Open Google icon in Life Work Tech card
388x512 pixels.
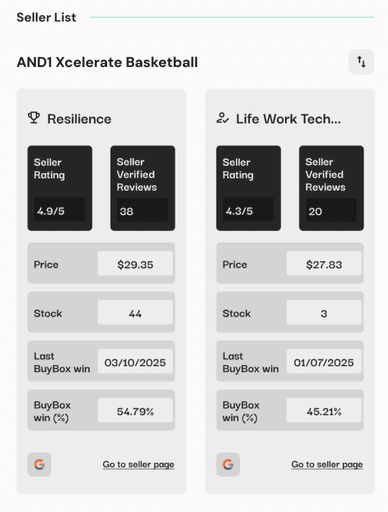coord(228,464)
